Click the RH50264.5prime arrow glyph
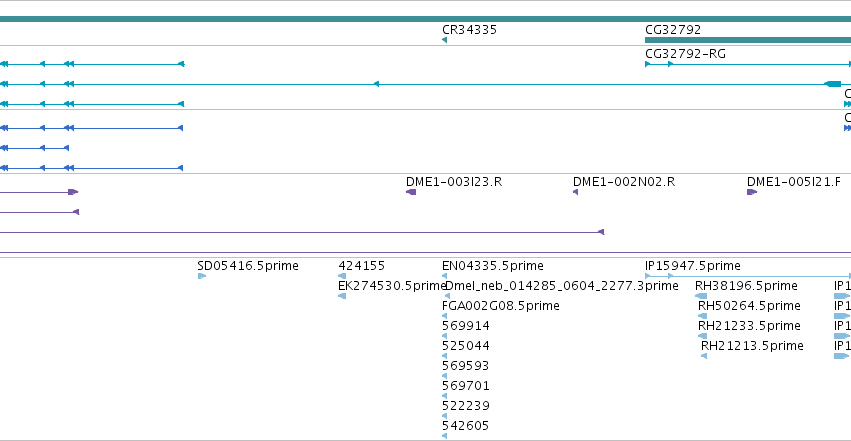Image resolution: width=851 pixels, height=441 pixels. pyautogui.click(x=702, y=316)
